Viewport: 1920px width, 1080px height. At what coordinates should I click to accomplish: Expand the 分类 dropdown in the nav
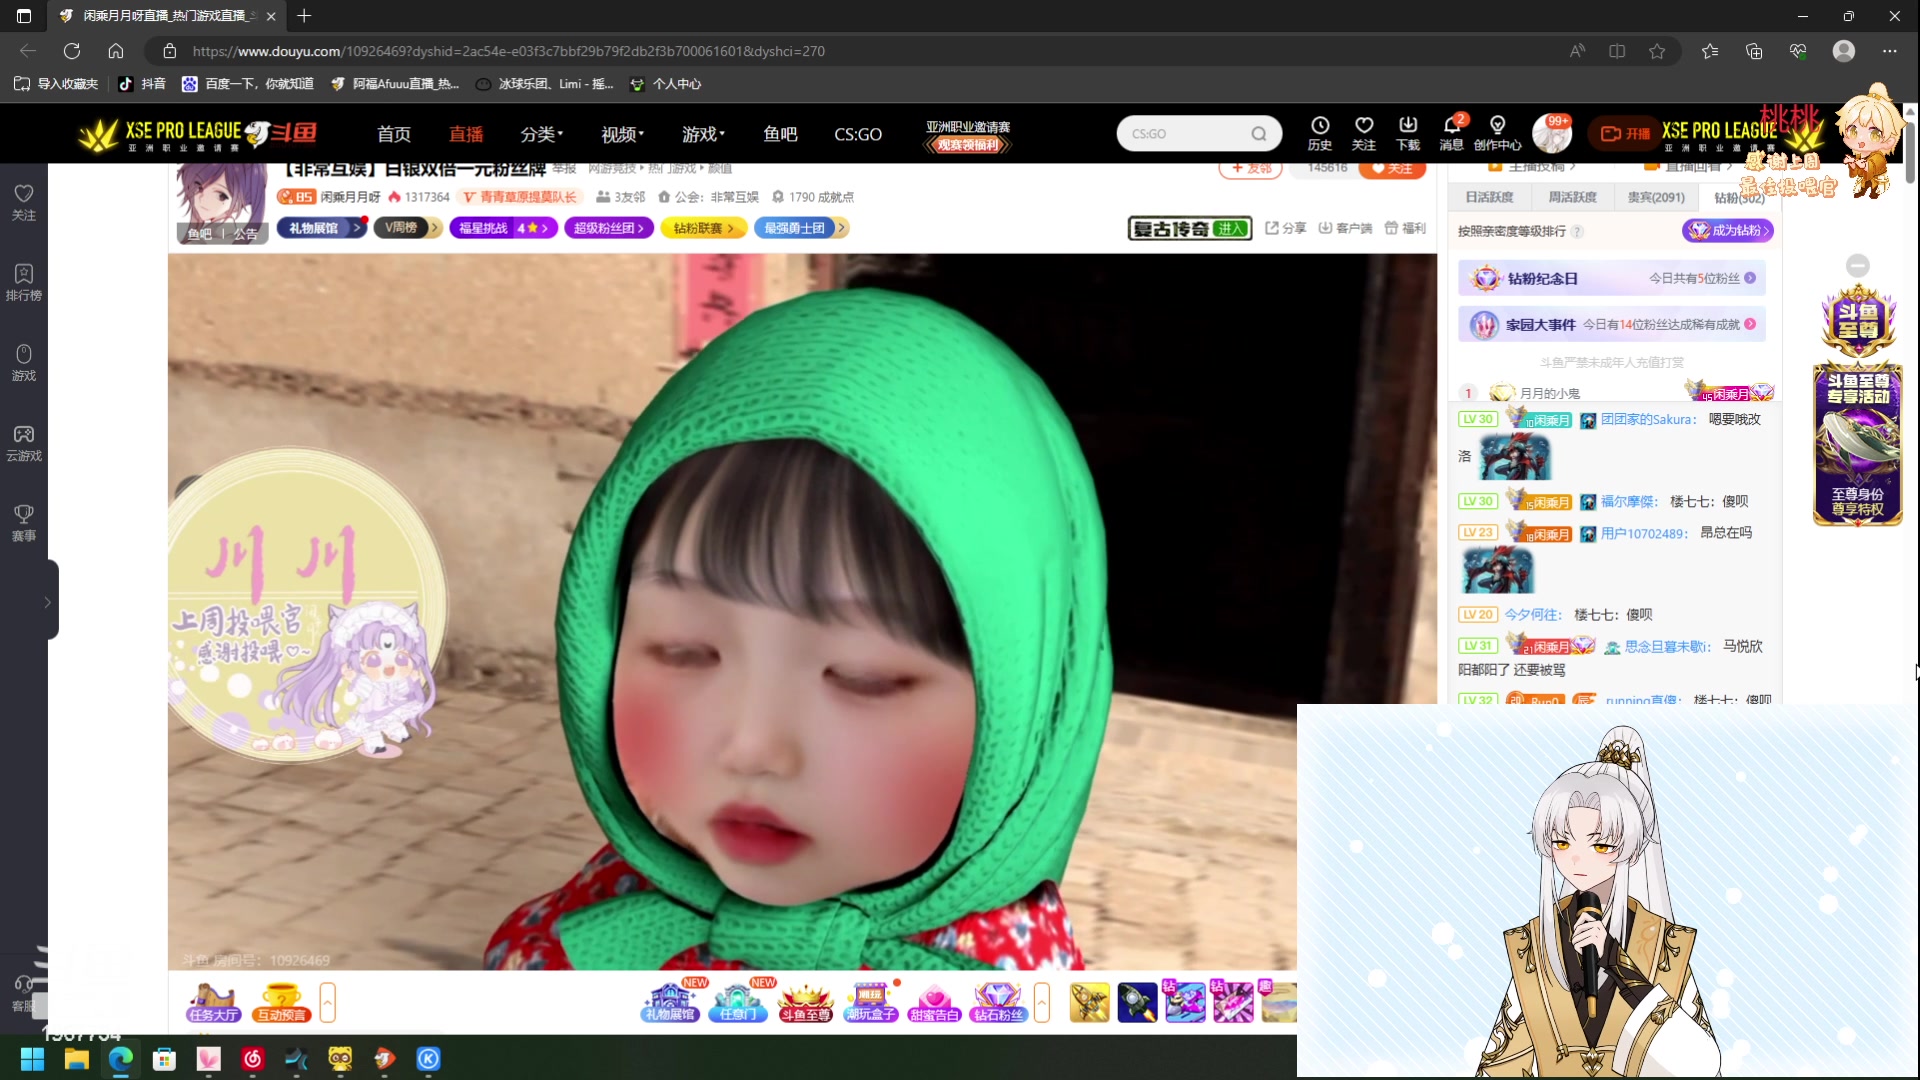click(x=542, y=134)
